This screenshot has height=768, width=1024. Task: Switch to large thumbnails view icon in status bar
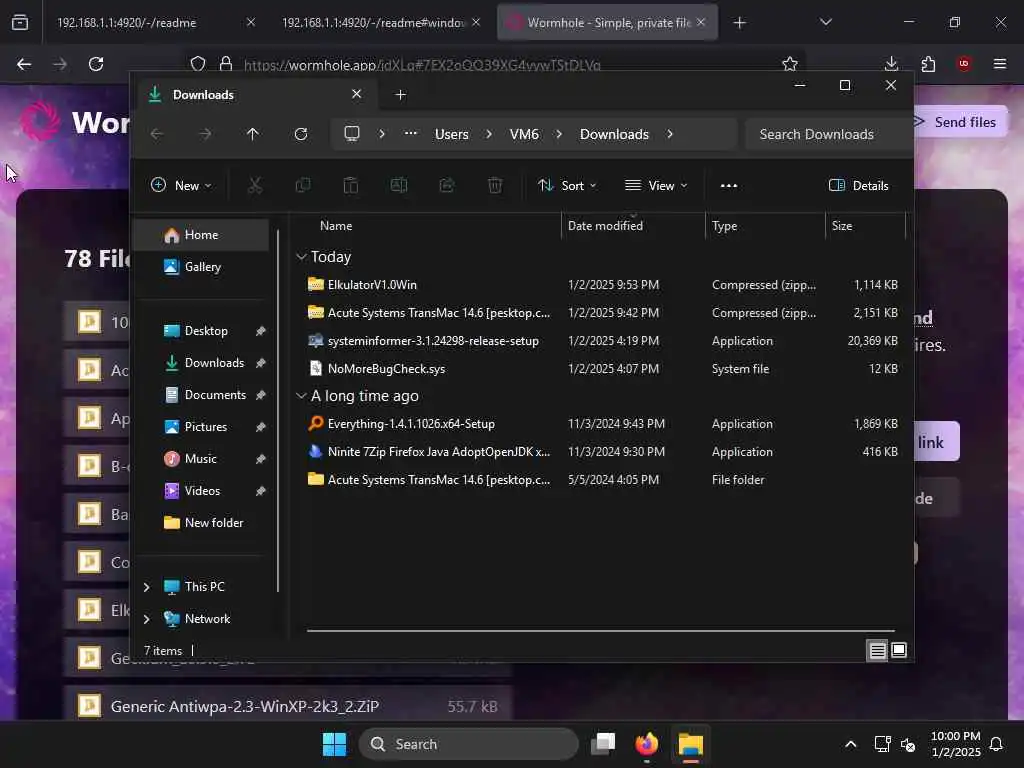point(899,650)
